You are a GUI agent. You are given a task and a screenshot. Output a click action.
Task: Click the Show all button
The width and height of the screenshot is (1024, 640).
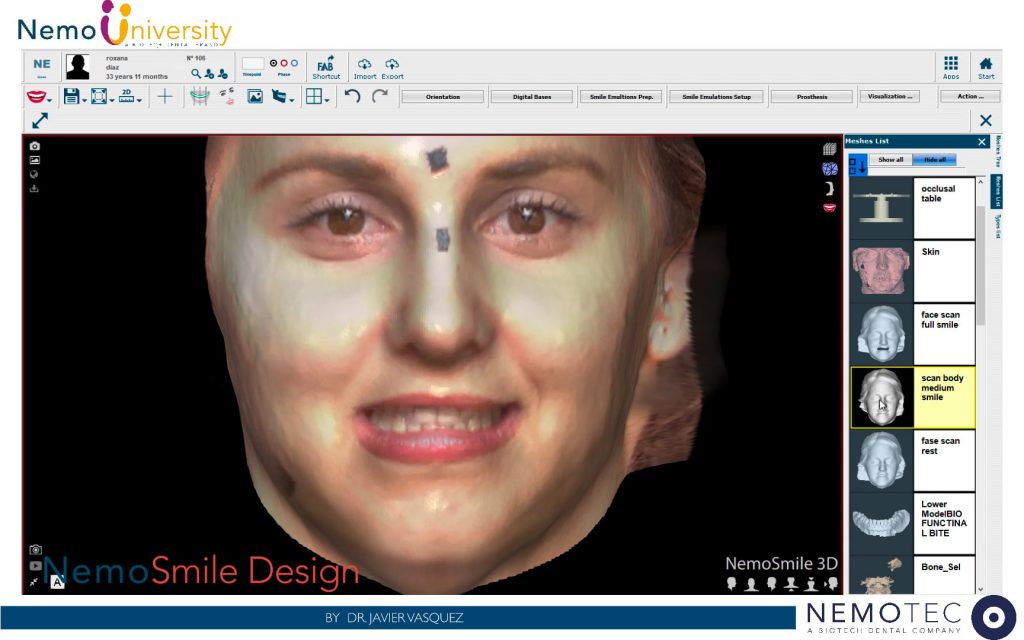pos(891,160)
